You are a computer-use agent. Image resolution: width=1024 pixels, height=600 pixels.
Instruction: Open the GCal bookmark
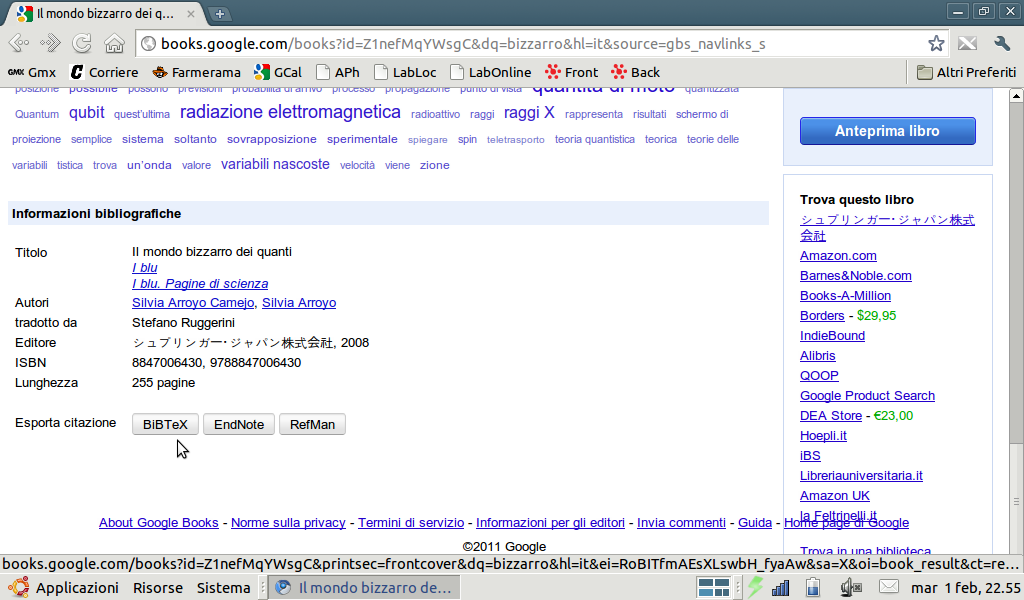point(278,72)
